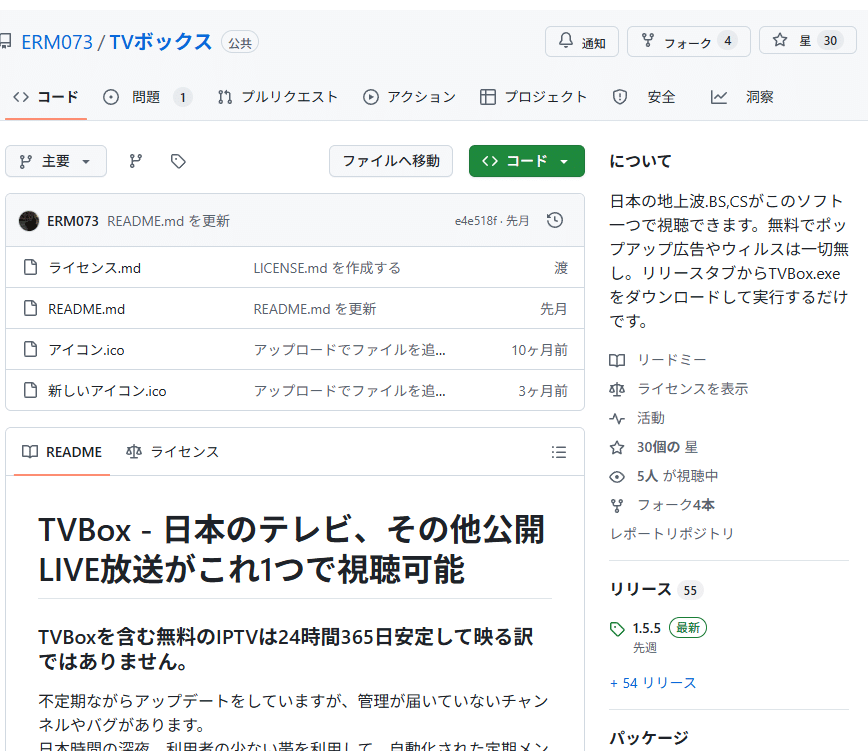Open the ERM073 owner link
The image size is (868, 751).
(56, 42)
